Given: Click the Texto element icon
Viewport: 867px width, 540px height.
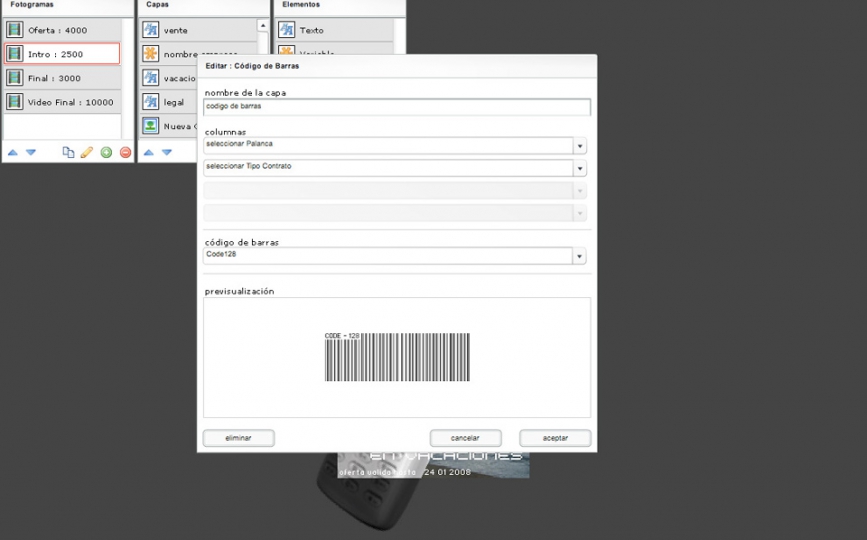Looking at the screenshot, I should coord(286,30).
